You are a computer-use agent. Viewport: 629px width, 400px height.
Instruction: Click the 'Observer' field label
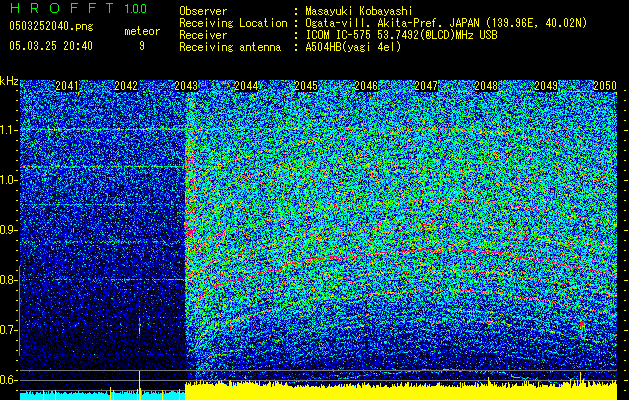(203, 11)
